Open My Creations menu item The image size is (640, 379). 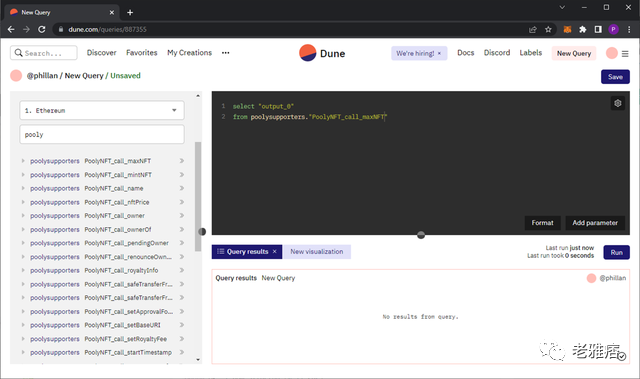tap(189, 53)
